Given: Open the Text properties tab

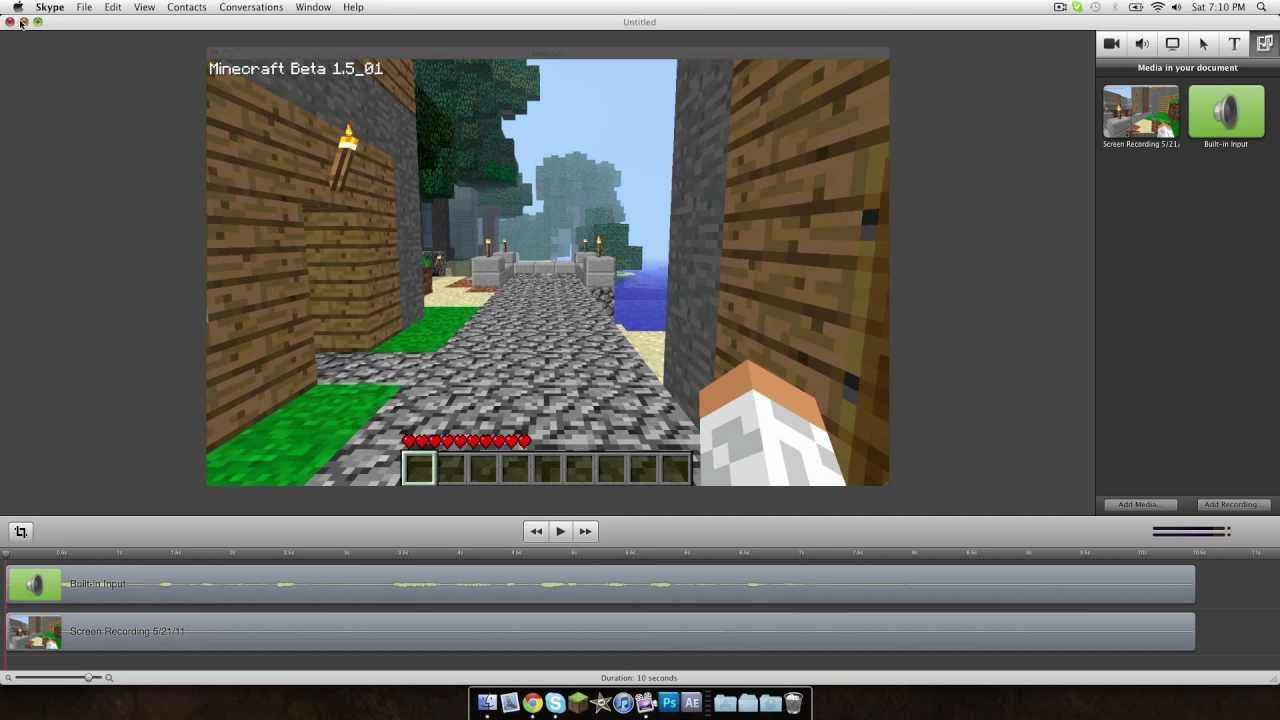Looking at the screenshot, I should coord(1234,44).
